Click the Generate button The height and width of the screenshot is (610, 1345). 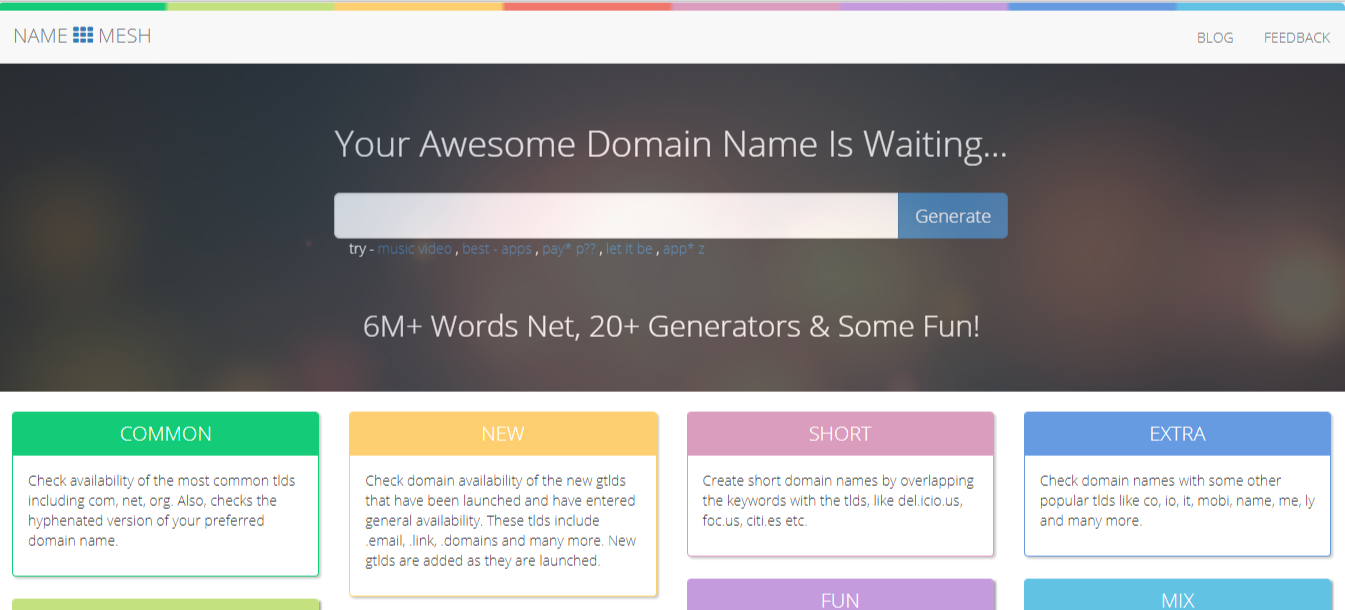click(953, 216)
